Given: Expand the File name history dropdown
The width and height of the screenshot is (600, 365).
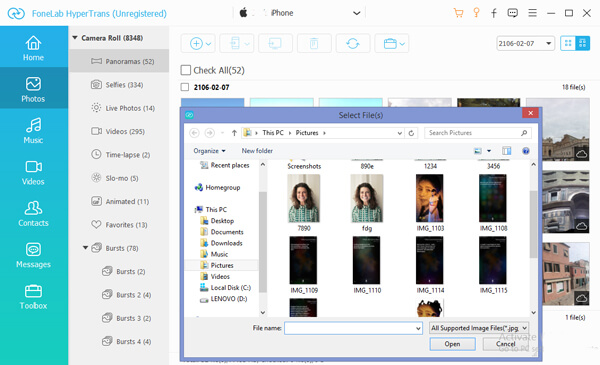Looking at the screenshot, I should pos(418,328).
